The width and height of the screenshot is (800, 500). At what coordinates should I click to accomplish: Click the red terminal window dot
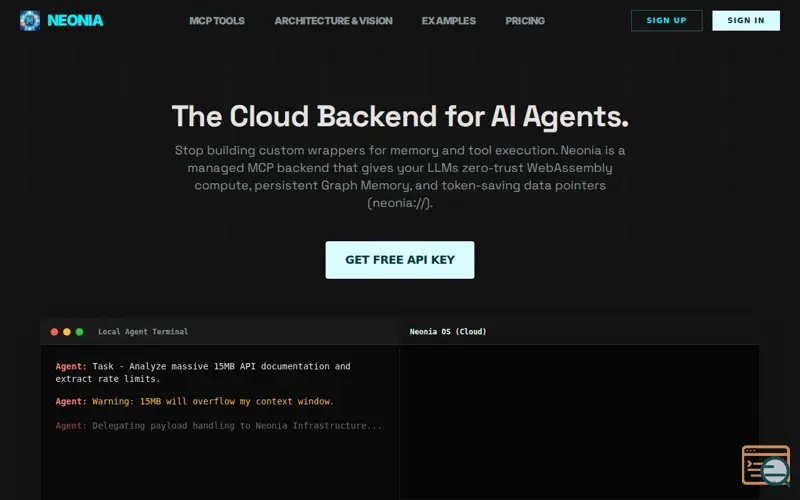pos(54,332)
